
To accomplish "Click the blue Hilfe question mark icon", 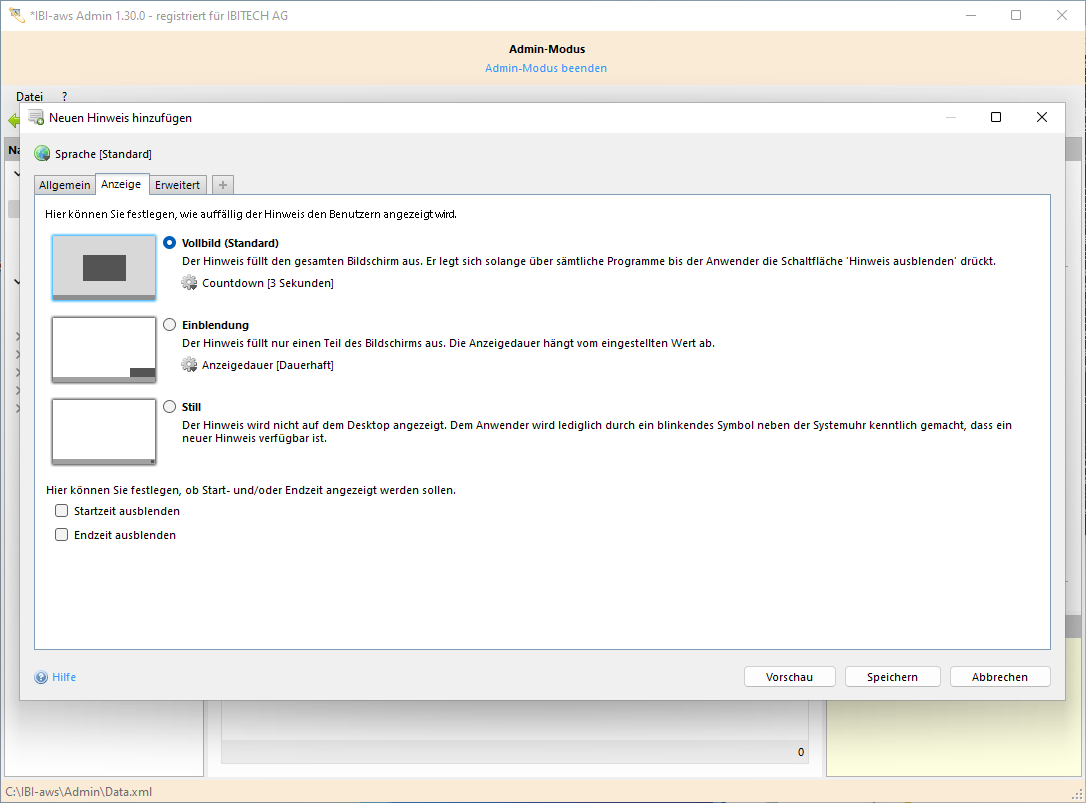I will click(x=41, y=677).
